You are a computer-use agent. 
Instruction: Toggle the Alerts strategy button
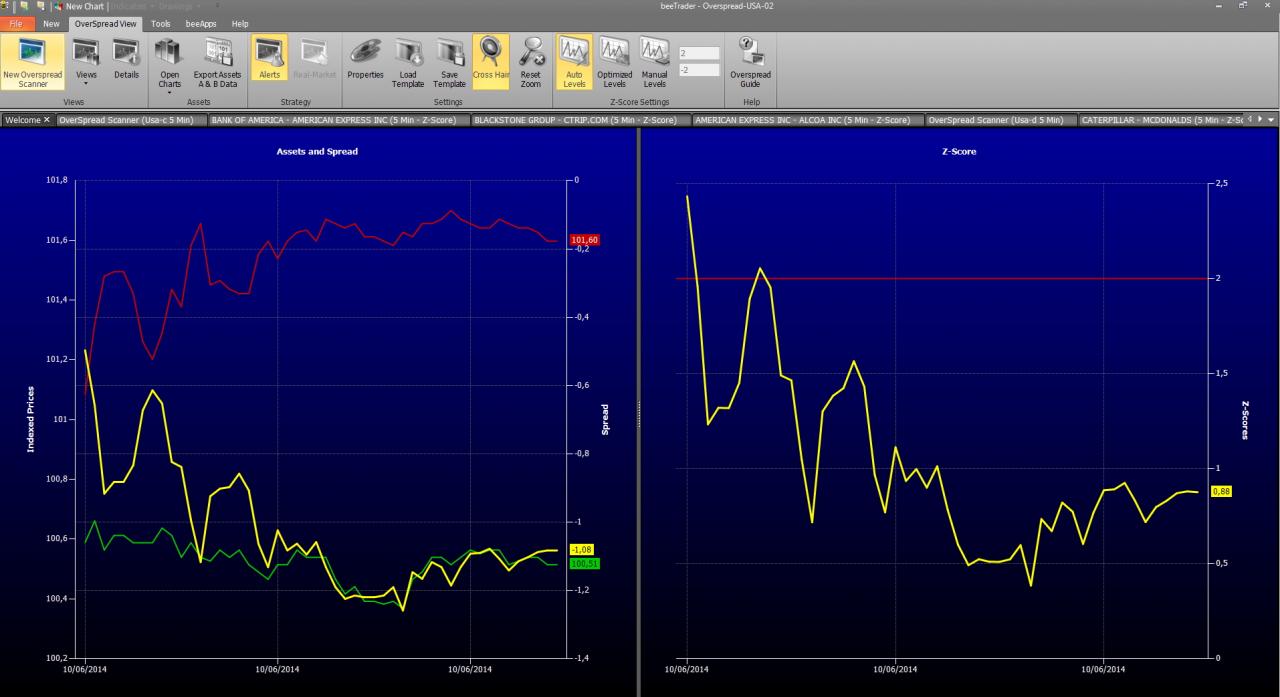coord(269,62)
